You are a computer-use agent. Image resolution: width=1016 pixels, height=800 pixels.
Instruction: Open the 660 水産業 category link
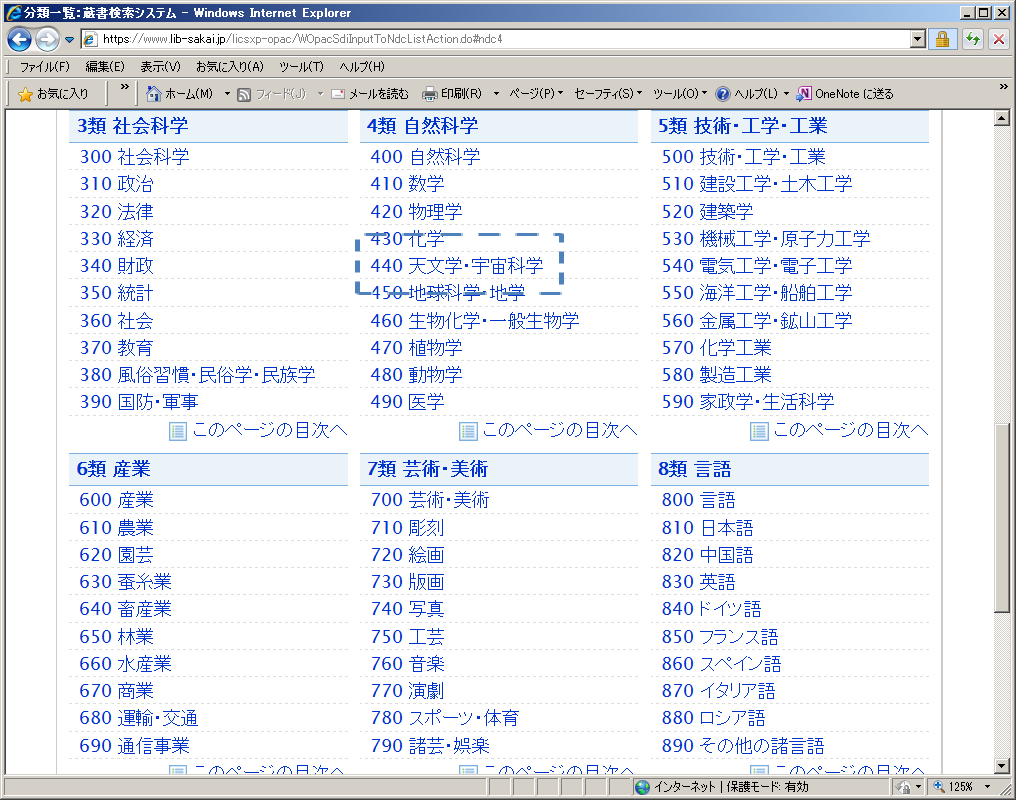point(126,664)
